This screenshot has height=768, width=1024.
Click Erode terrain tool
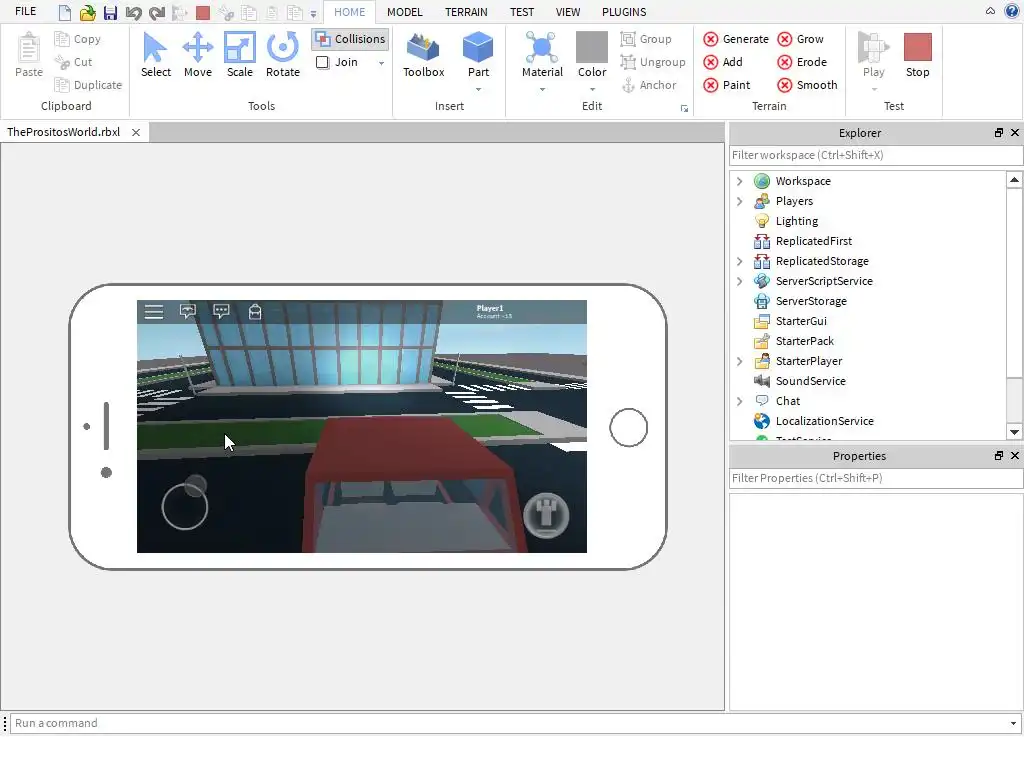(802, 62)
